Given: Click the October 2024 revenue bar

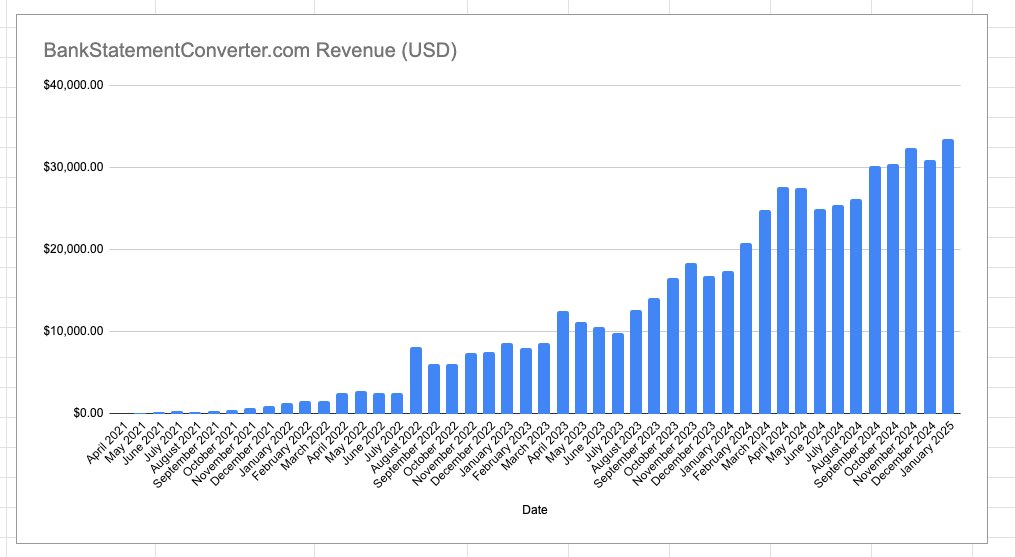Looking at the screenshot, I should click(893, 289).
